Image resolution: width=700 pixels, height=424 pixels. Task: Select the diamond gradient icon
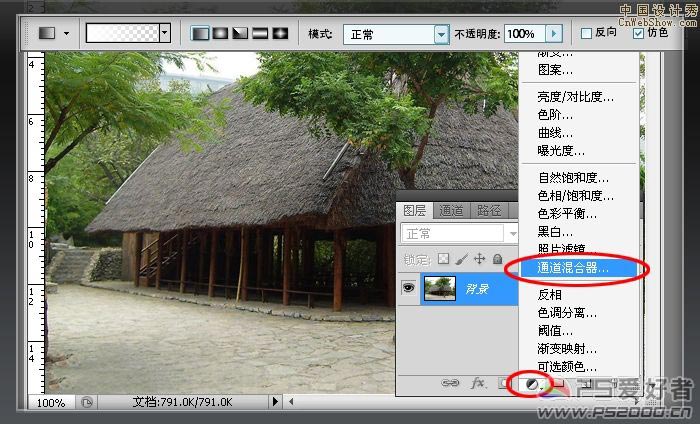pos(280,33)
